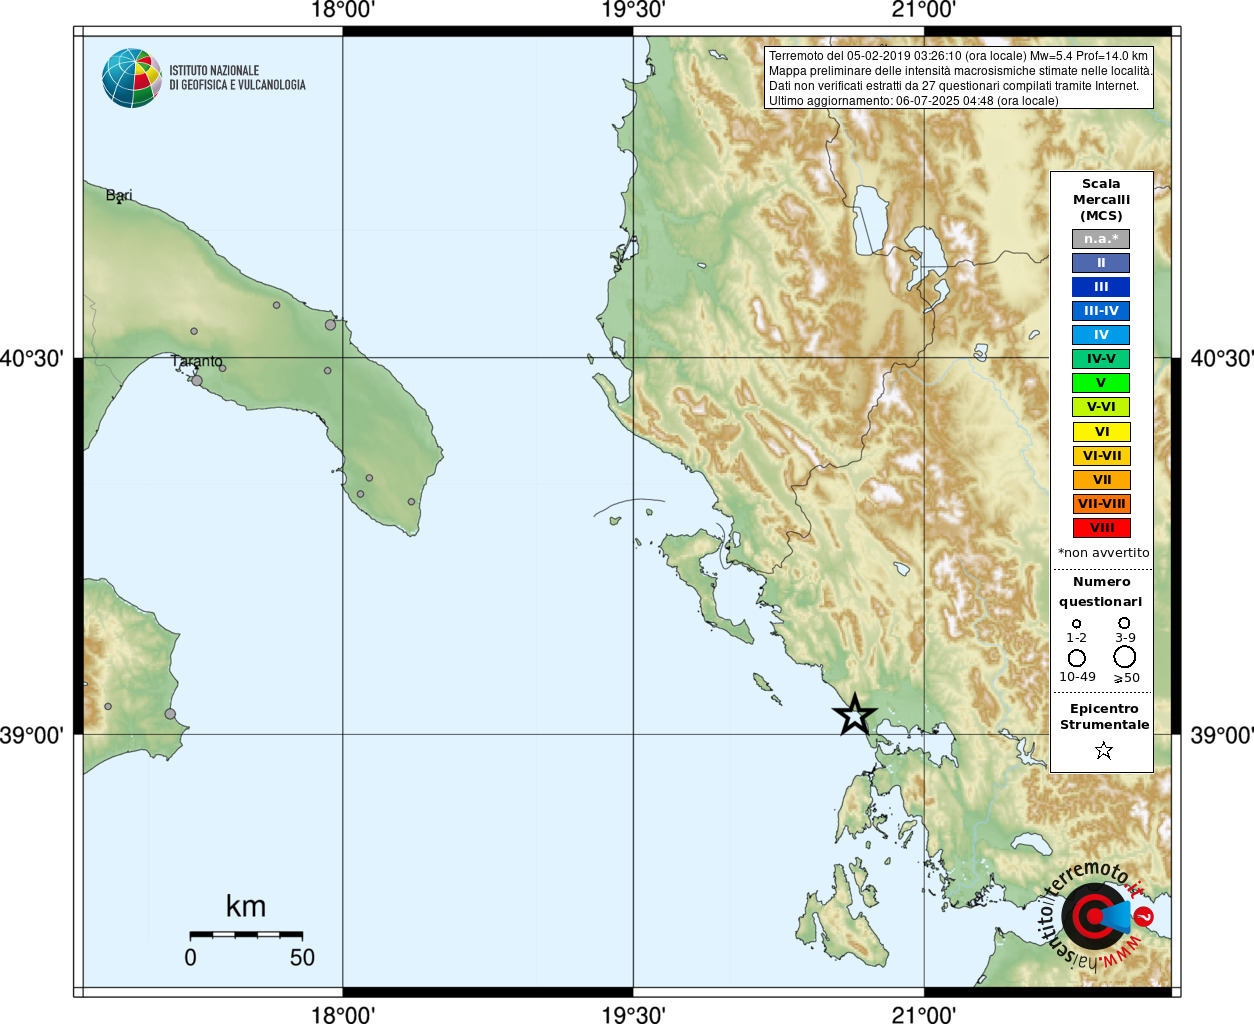Select the bright green V legend swatch
Viewport: 1254px width, 1024px height.
pyautogui.click(x=1101, y=383)
